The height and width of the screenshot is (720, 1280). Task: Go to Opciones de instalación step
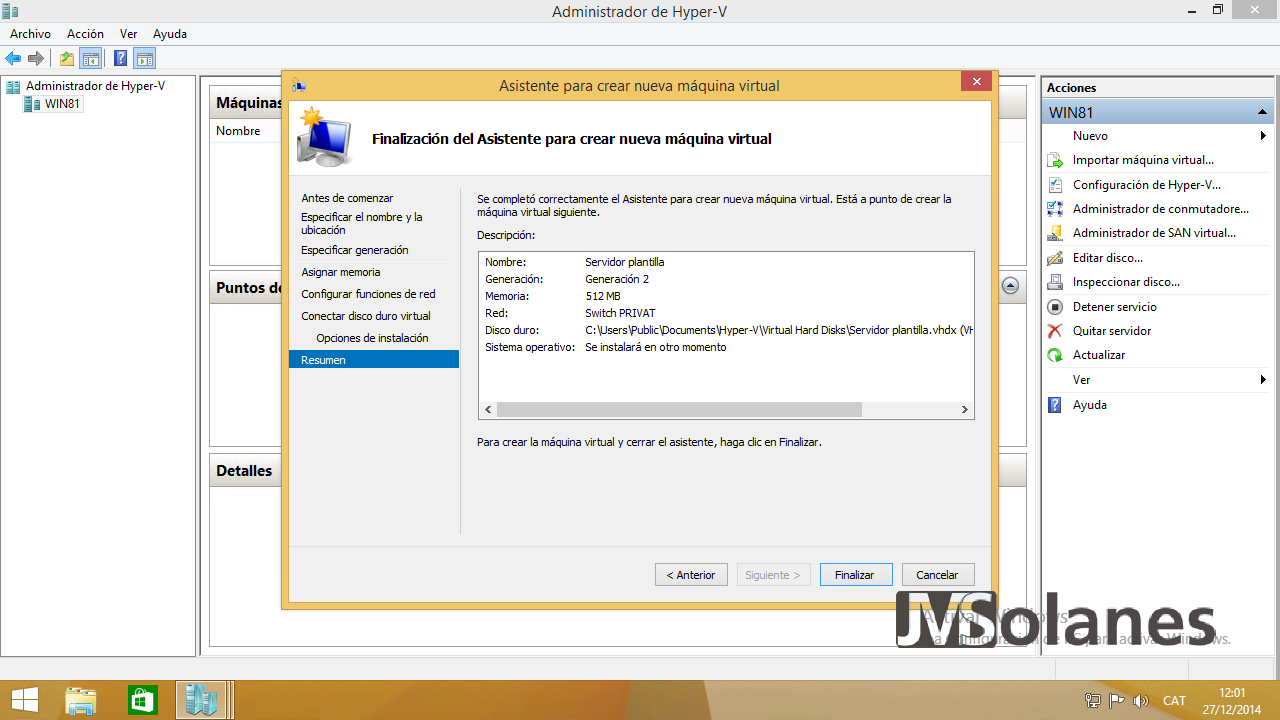click(372, 338)
